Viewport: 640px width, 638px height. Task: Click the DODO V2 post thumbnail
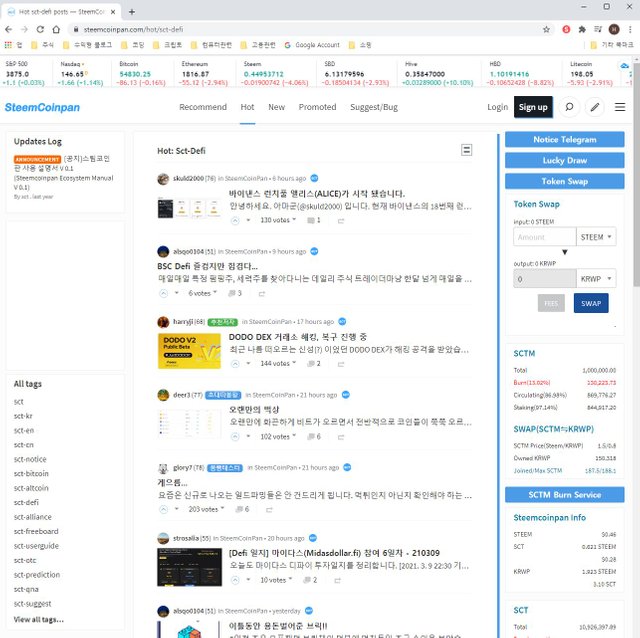189,351
